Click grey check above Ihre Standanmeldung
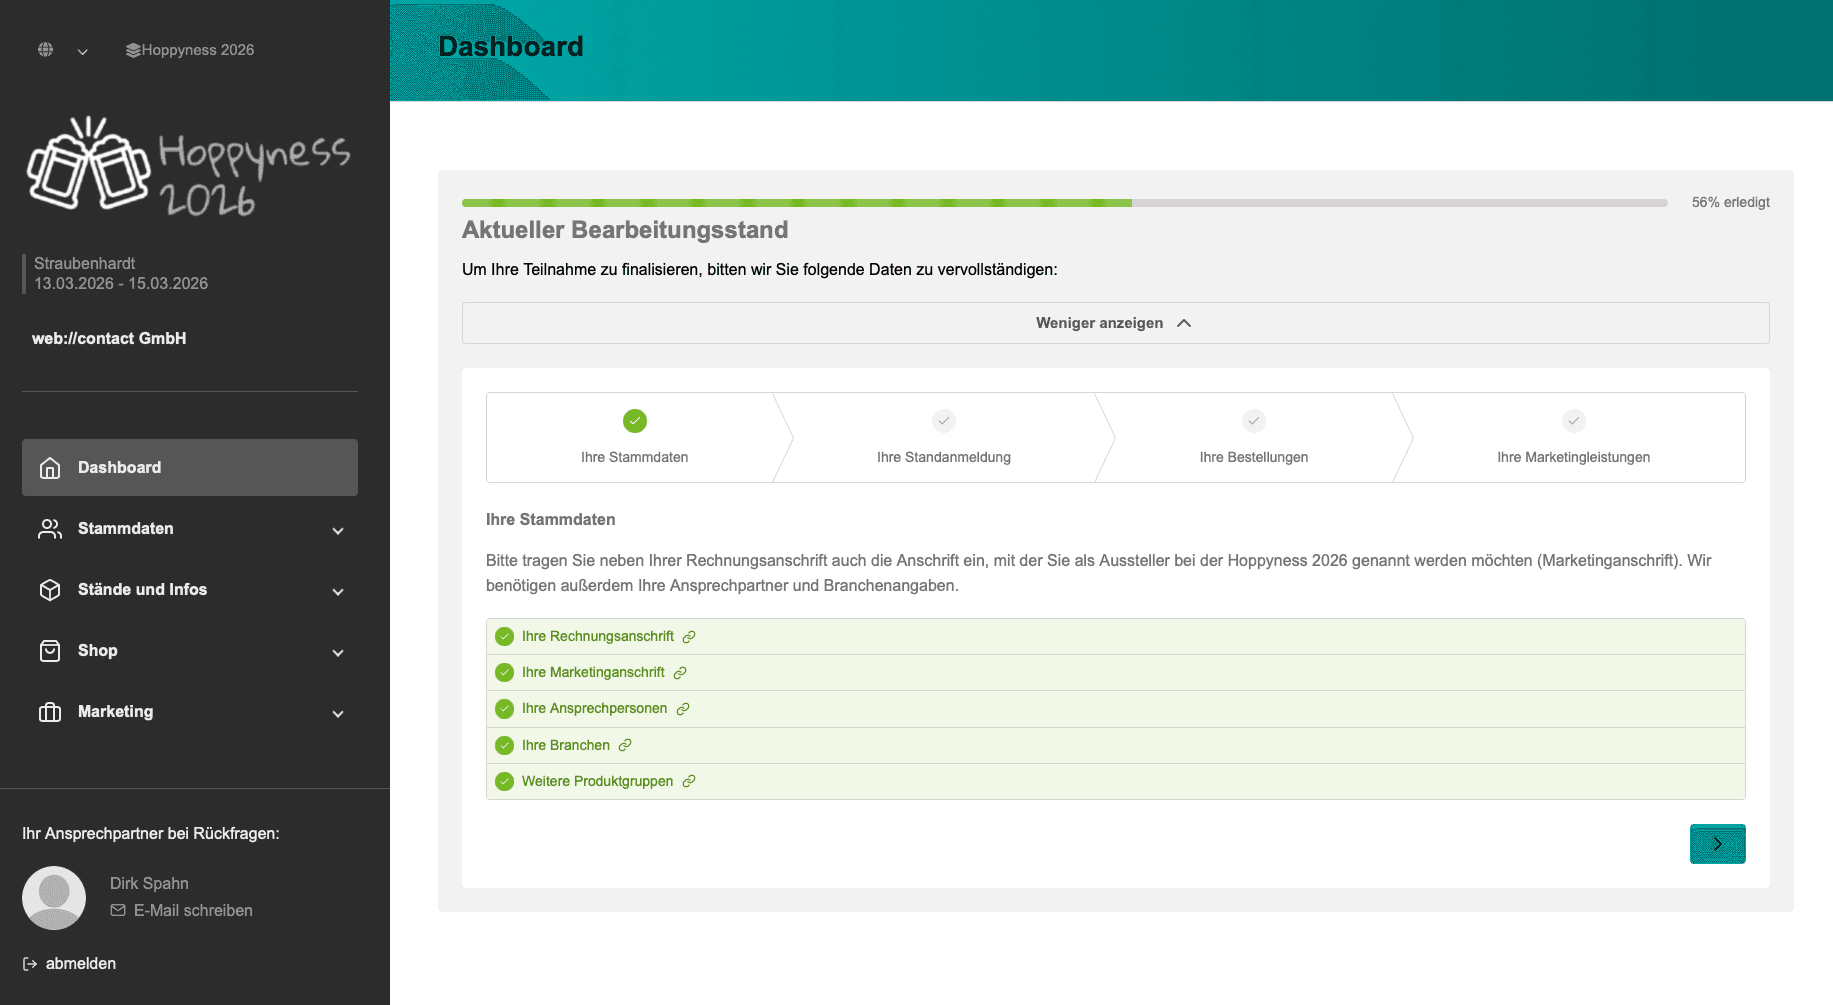 (944, 421)
